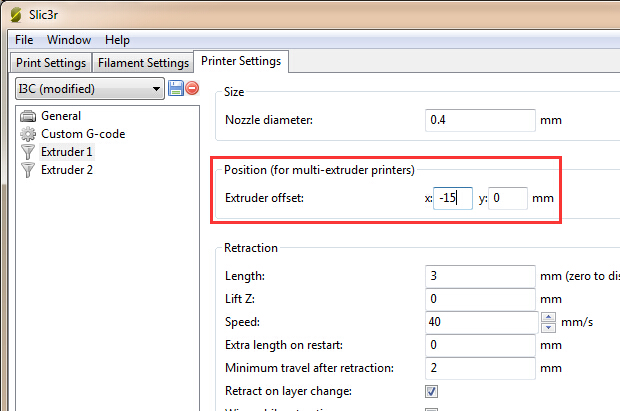Image resolution: width=620 pixels, height=411 pixels.
Task: Toggle the Retract on layer change checkbox
Action: point(431,392)
